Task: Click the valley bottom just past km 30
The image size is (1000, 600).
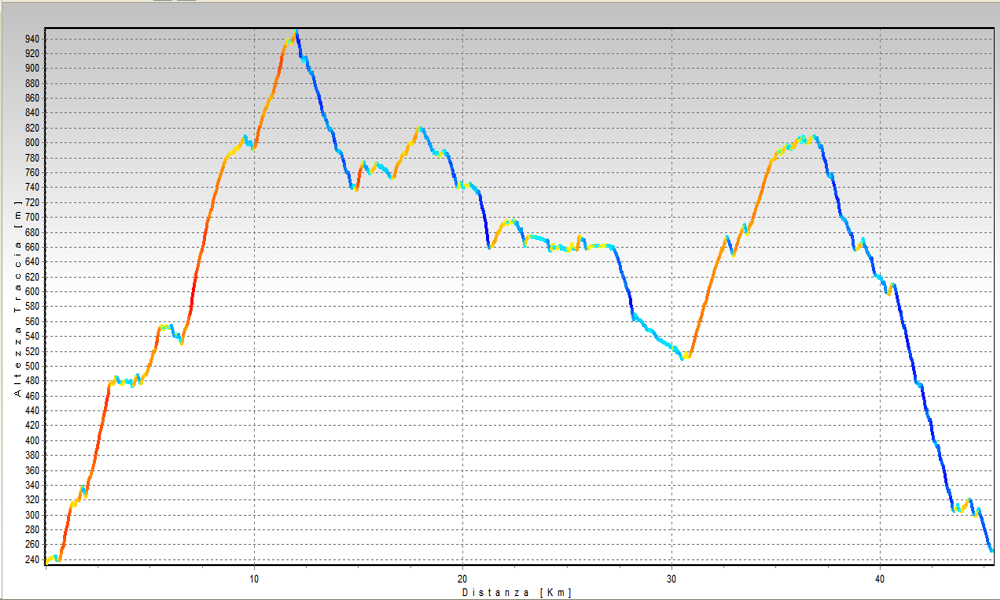Action: (x=686, y=356)
